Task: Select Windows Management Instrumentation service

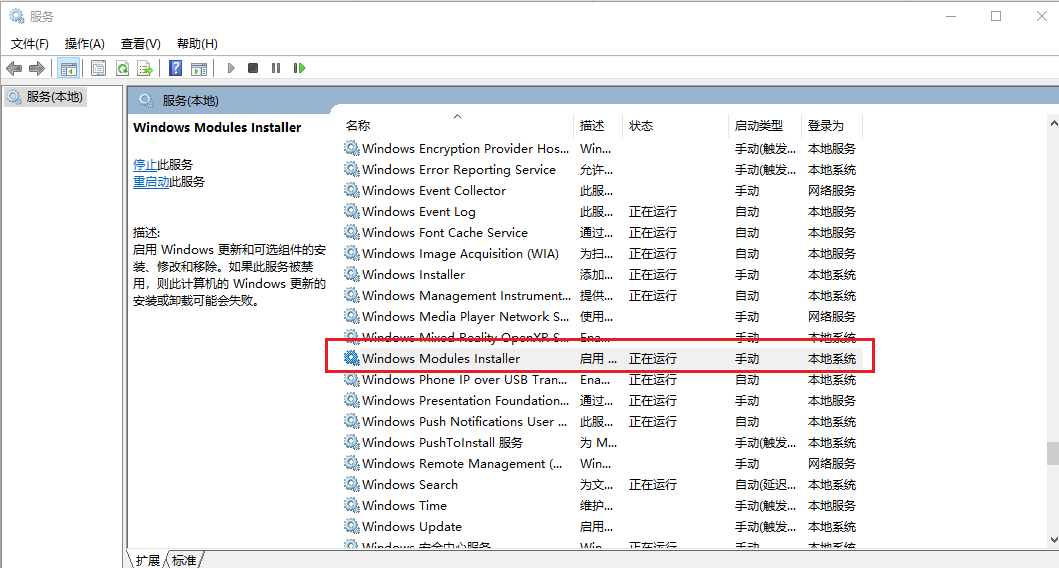Action: click(x=466, y=295)
